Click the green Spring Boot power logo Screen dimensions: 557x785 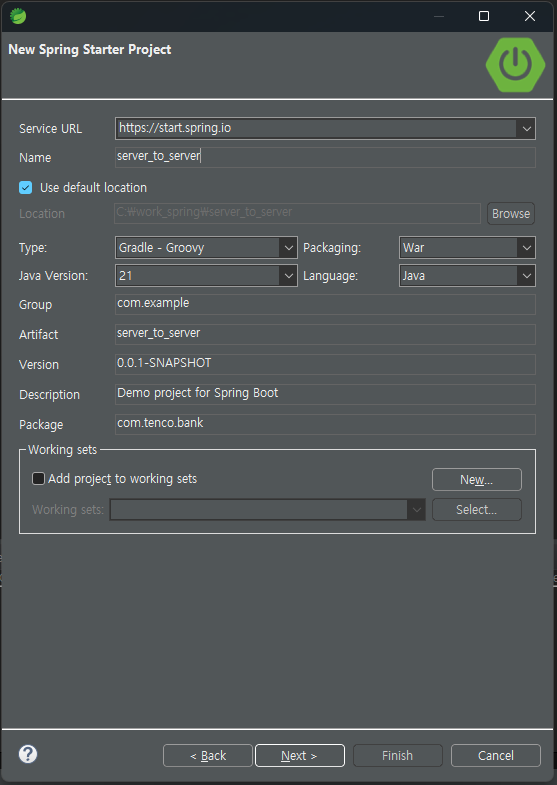515,65
